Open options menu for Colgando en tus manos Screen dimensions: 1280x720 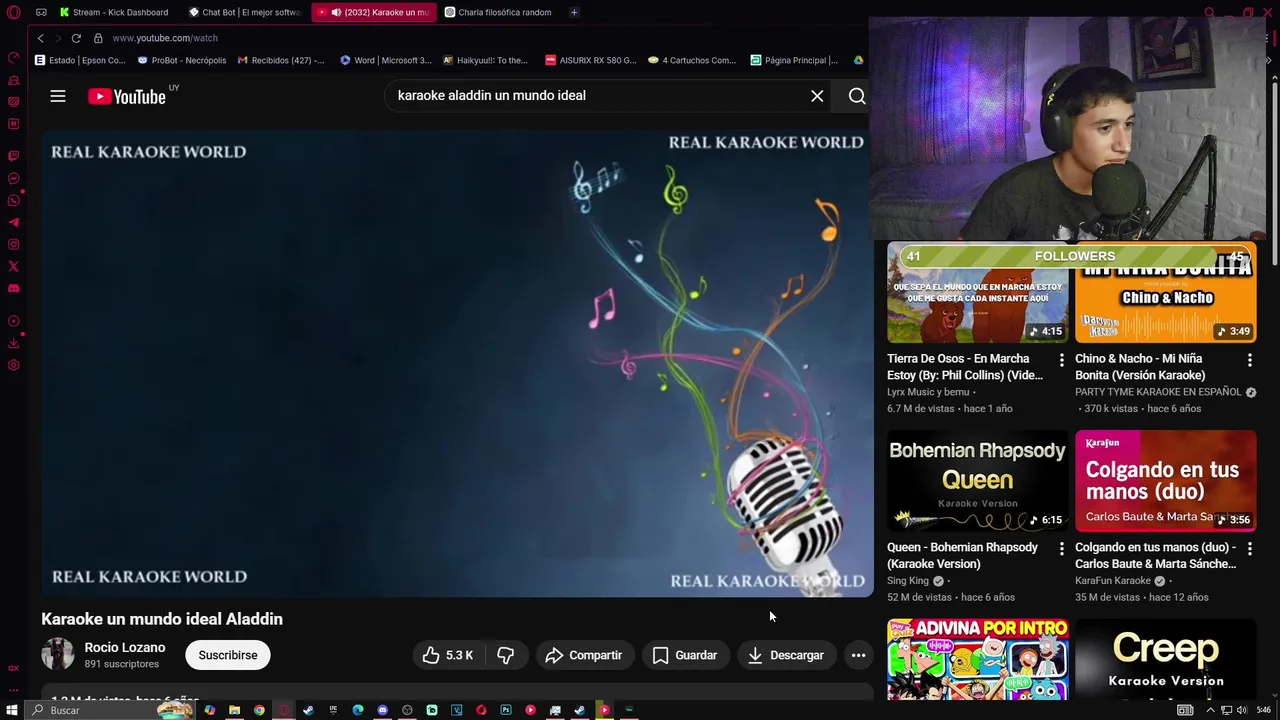click(x=1249, y=548)
